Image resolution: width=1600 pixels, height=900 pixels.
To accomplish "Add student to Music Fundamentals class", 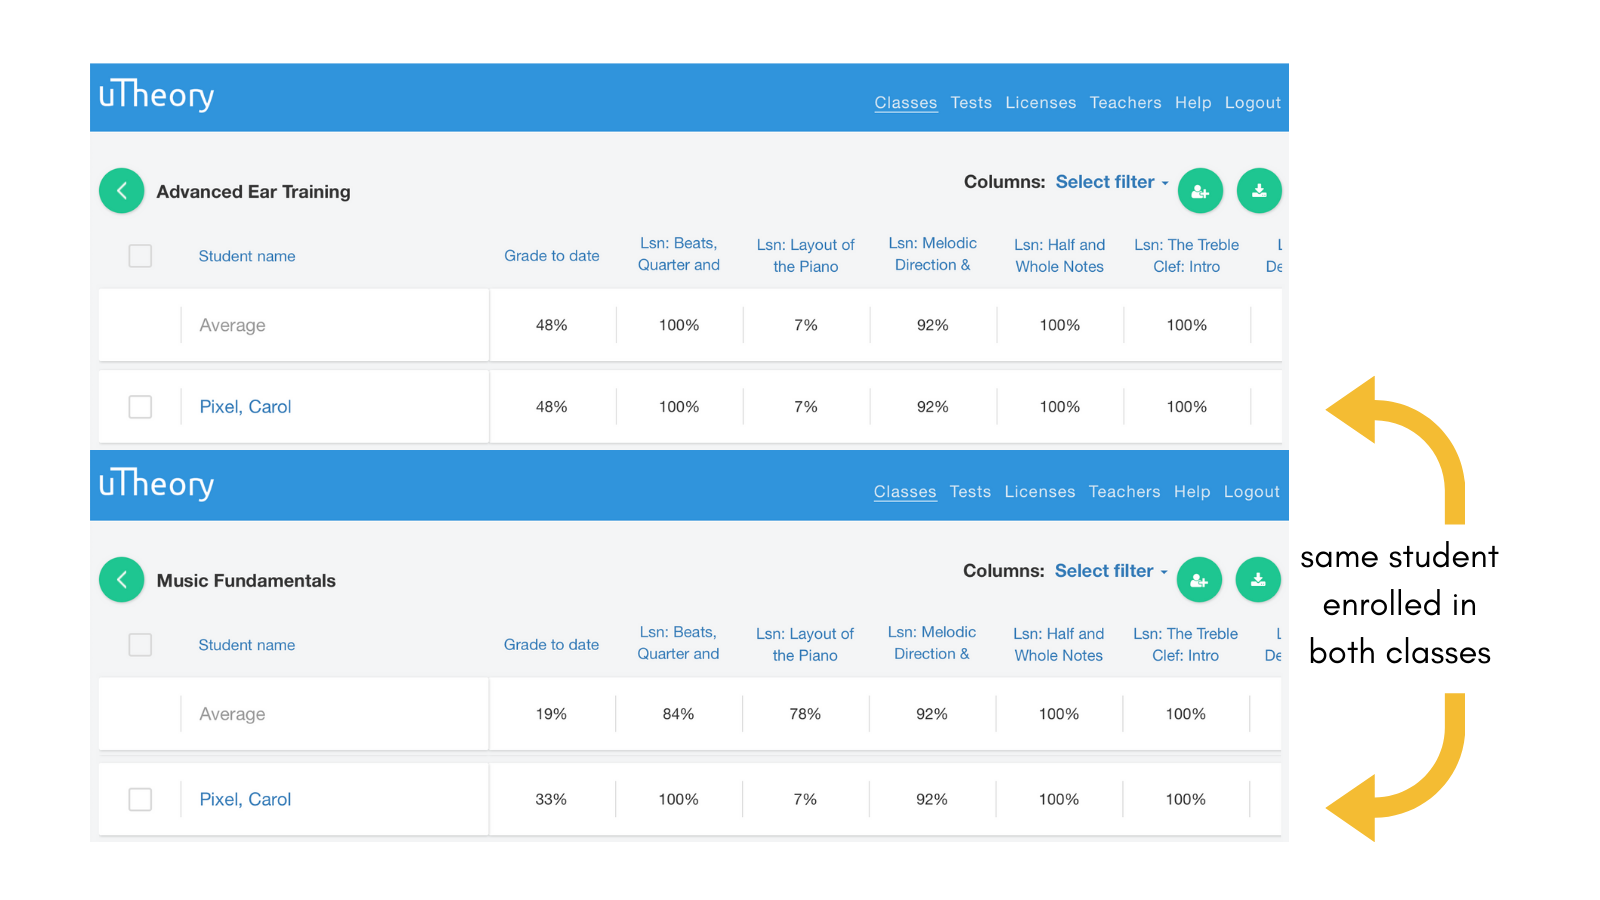I will pyautogui.click(x=1199, y=580).
